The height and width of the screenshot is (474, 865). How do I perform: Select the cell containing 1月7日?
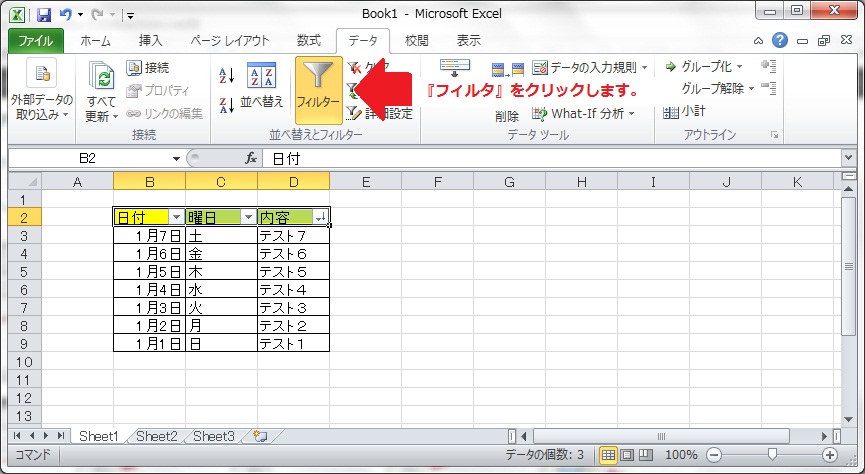coord(149,236)
